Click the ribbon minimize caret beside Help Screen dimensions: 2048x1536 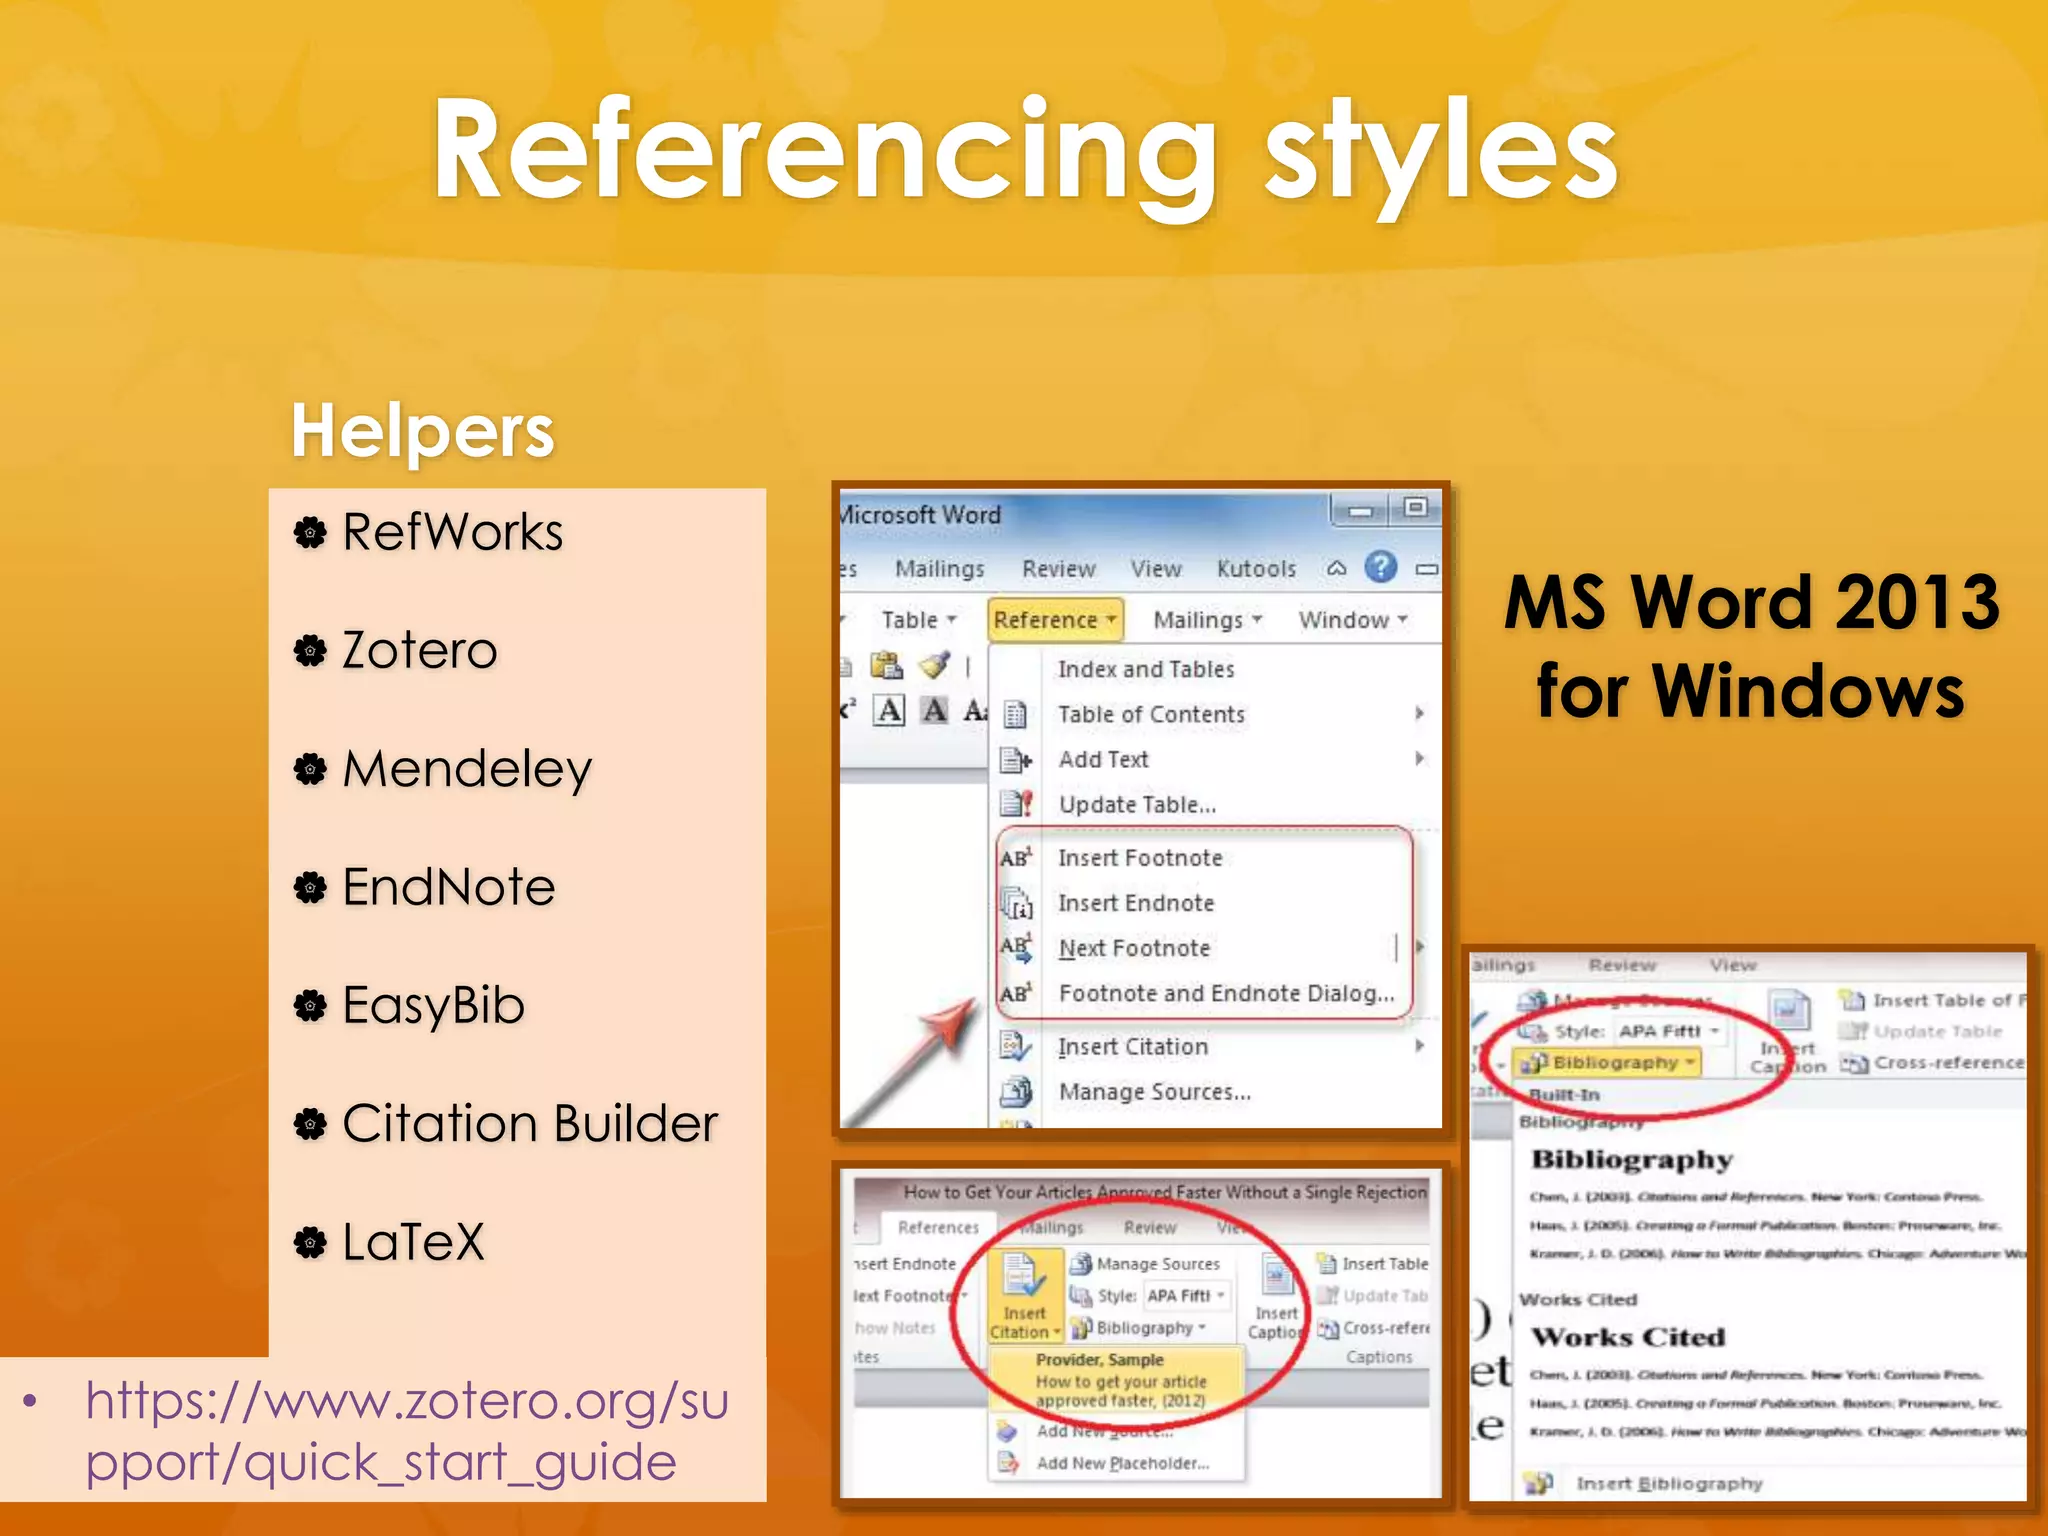tap(1336, 568)
